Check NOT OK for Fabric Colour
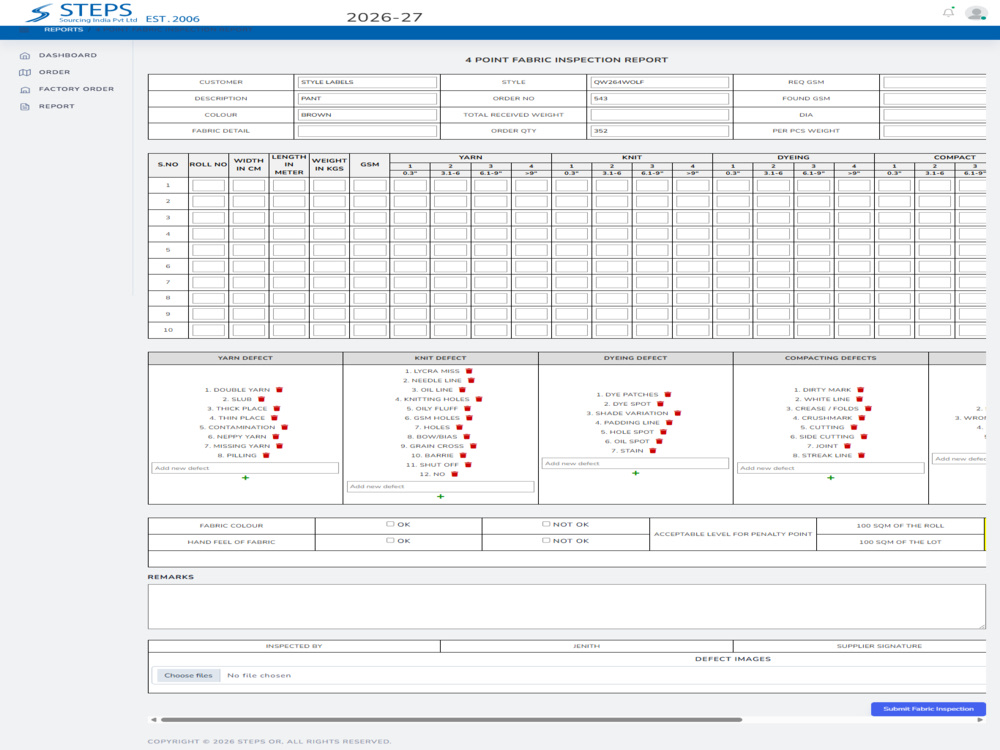Image resolution: width=1000 pixels, height=750 pixels. click(x=546, y=524)
